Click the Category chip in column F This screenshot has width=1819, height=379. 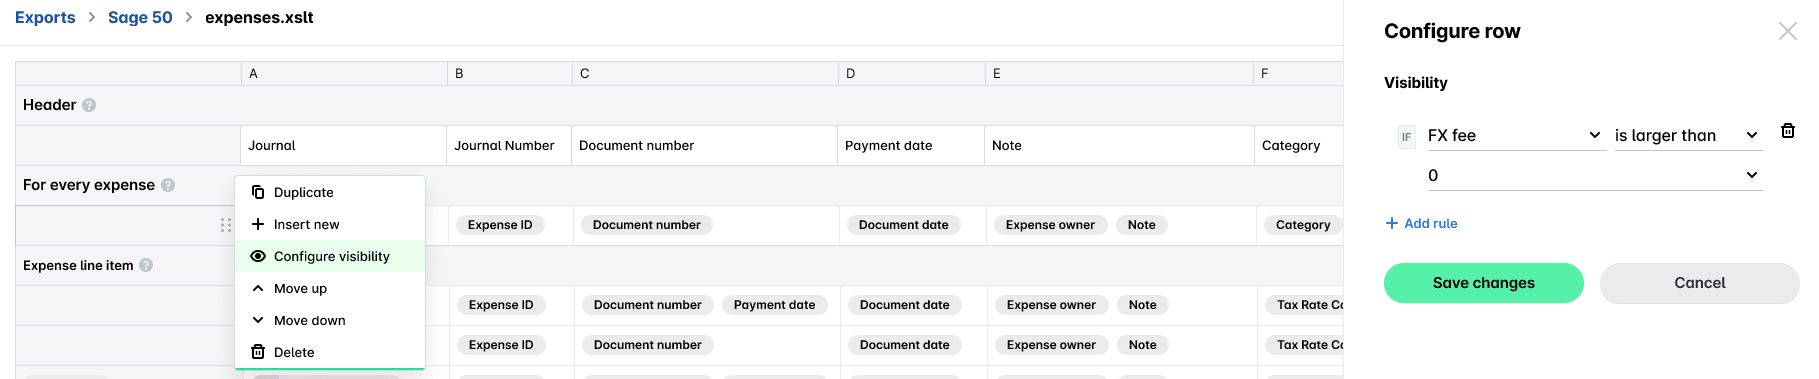1303,225
